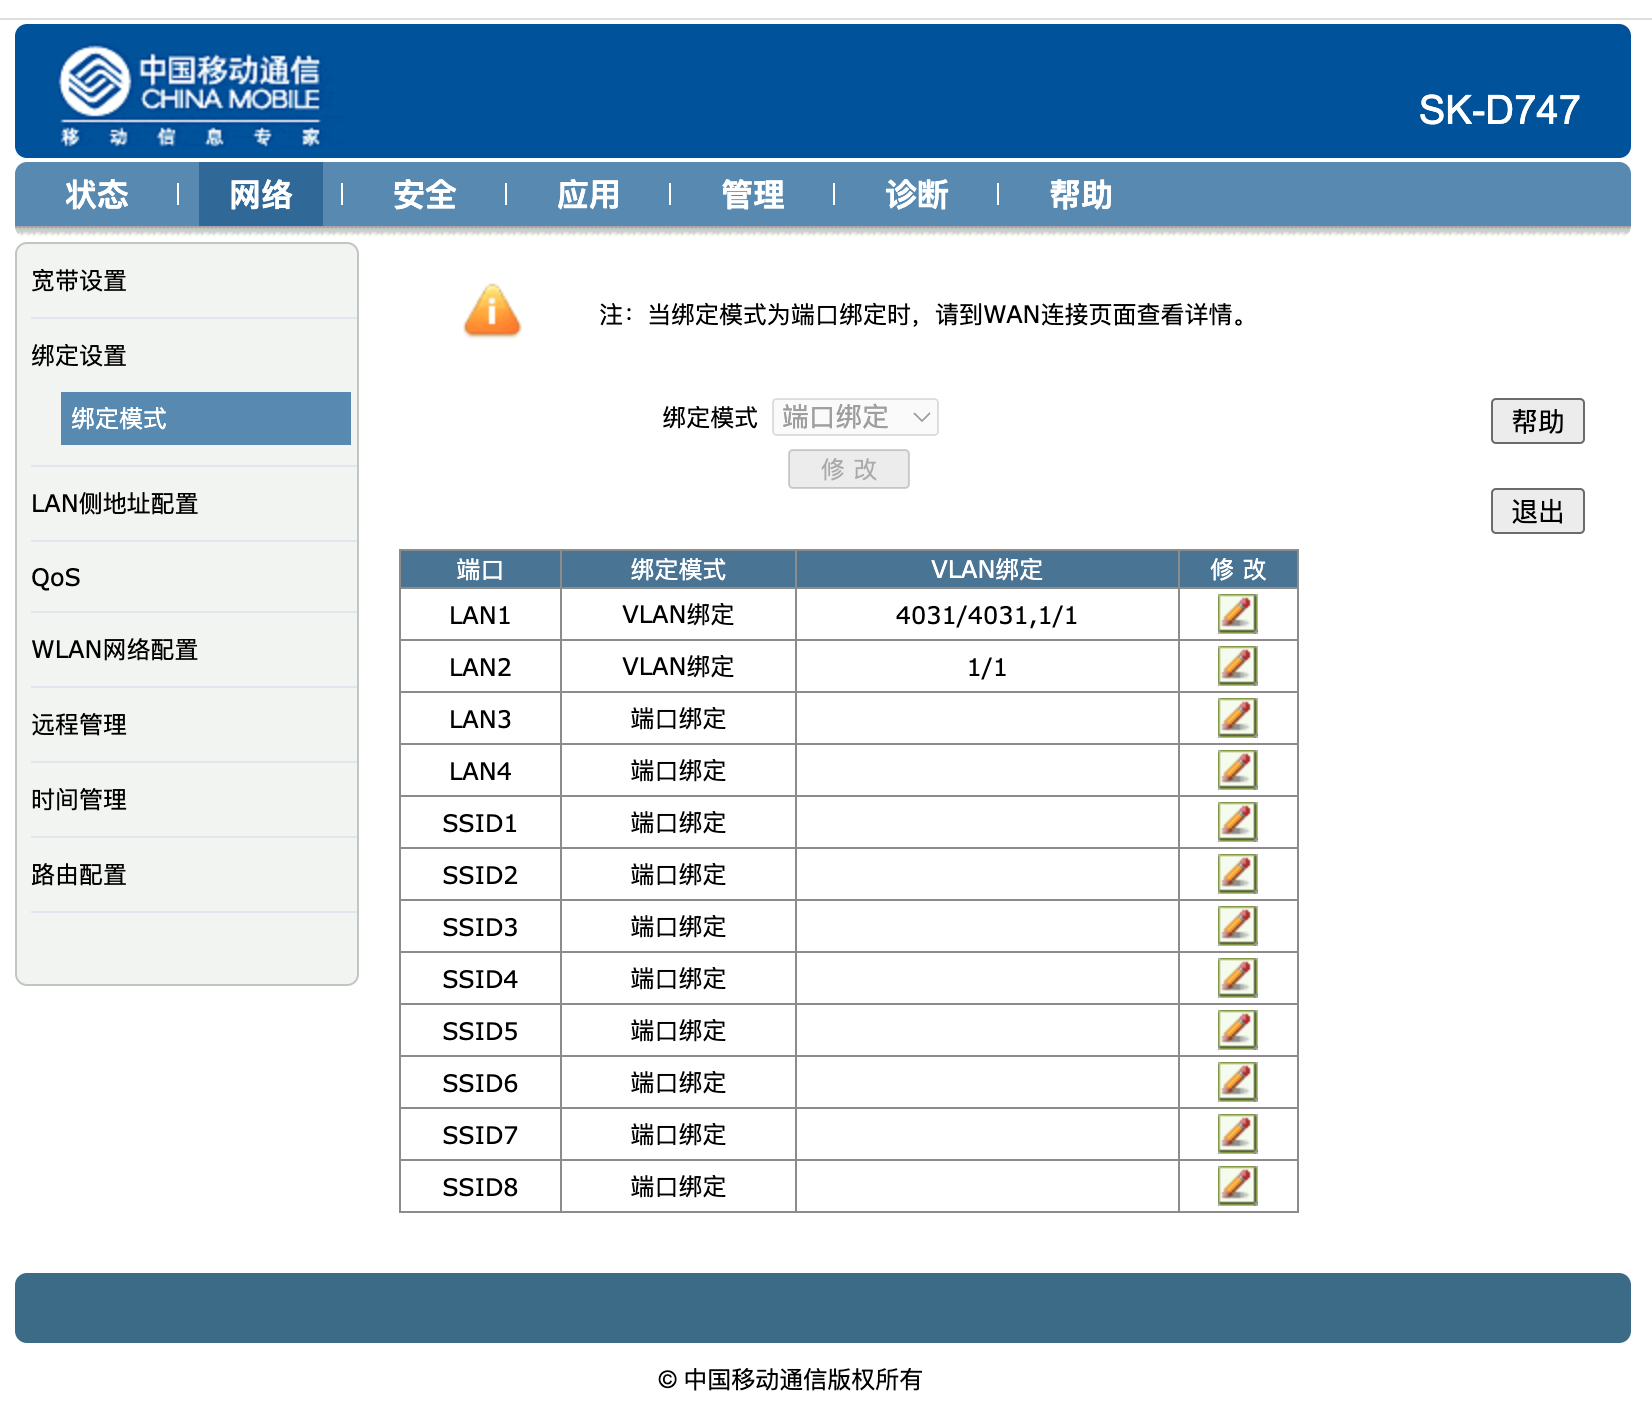Edit SSID5 port binding entry
The width and height of the screenshot is (1652, 1424).
tap(1237, 1030)
